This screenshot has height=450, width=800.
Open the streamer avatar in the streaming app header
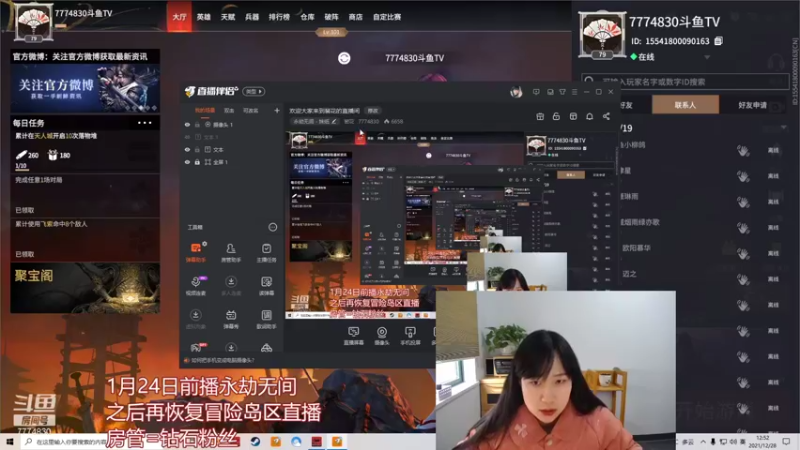click(x=516, y=92)
